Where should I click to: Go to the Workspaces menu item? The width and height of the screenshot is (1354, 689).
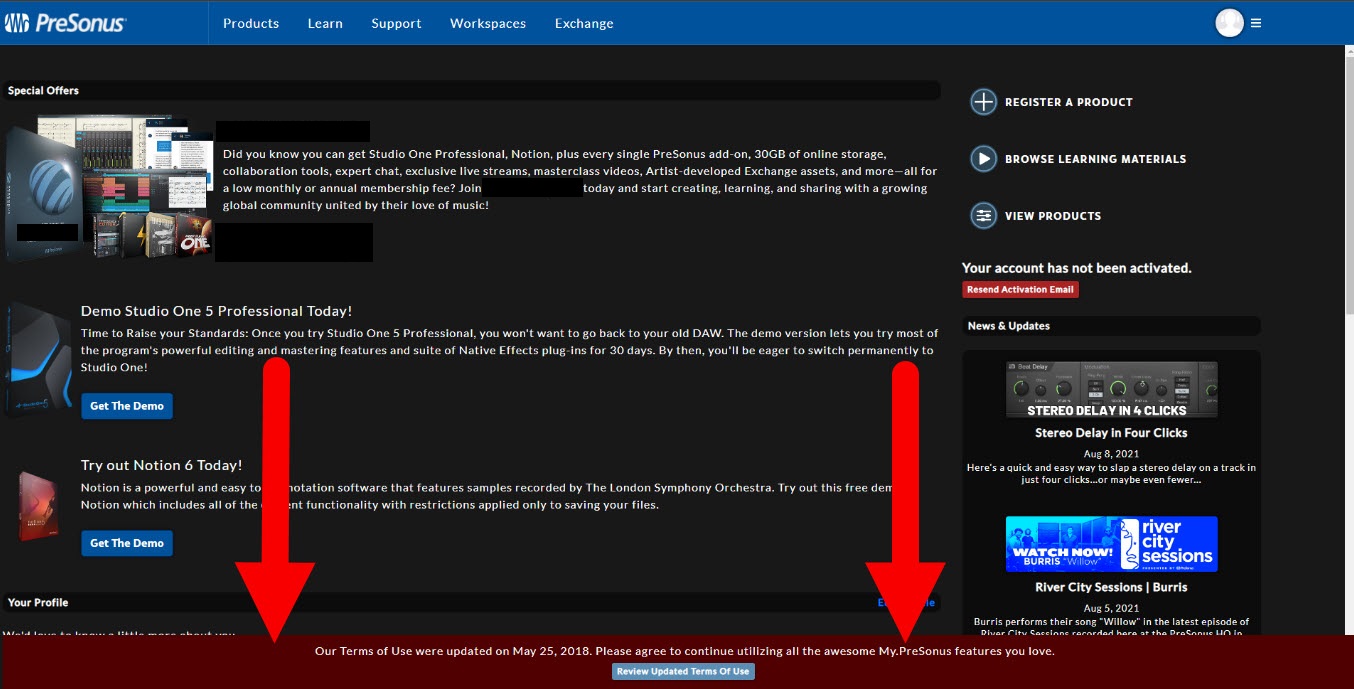(x=488, y=23)
